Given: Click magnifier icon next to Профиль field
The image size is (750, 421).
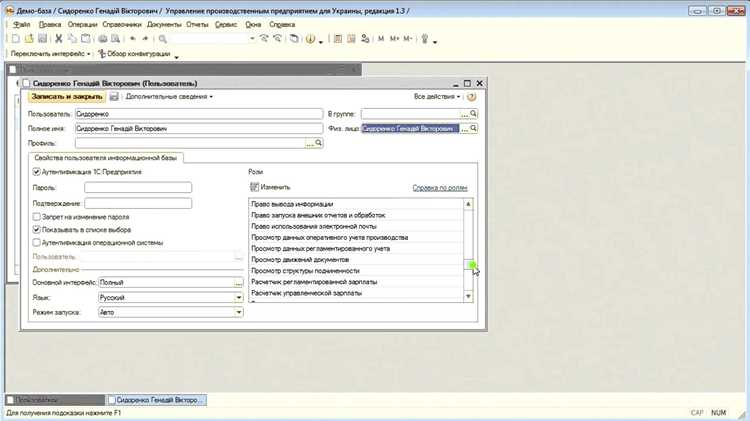Looking at the screenshot, I should pos(319,143).
